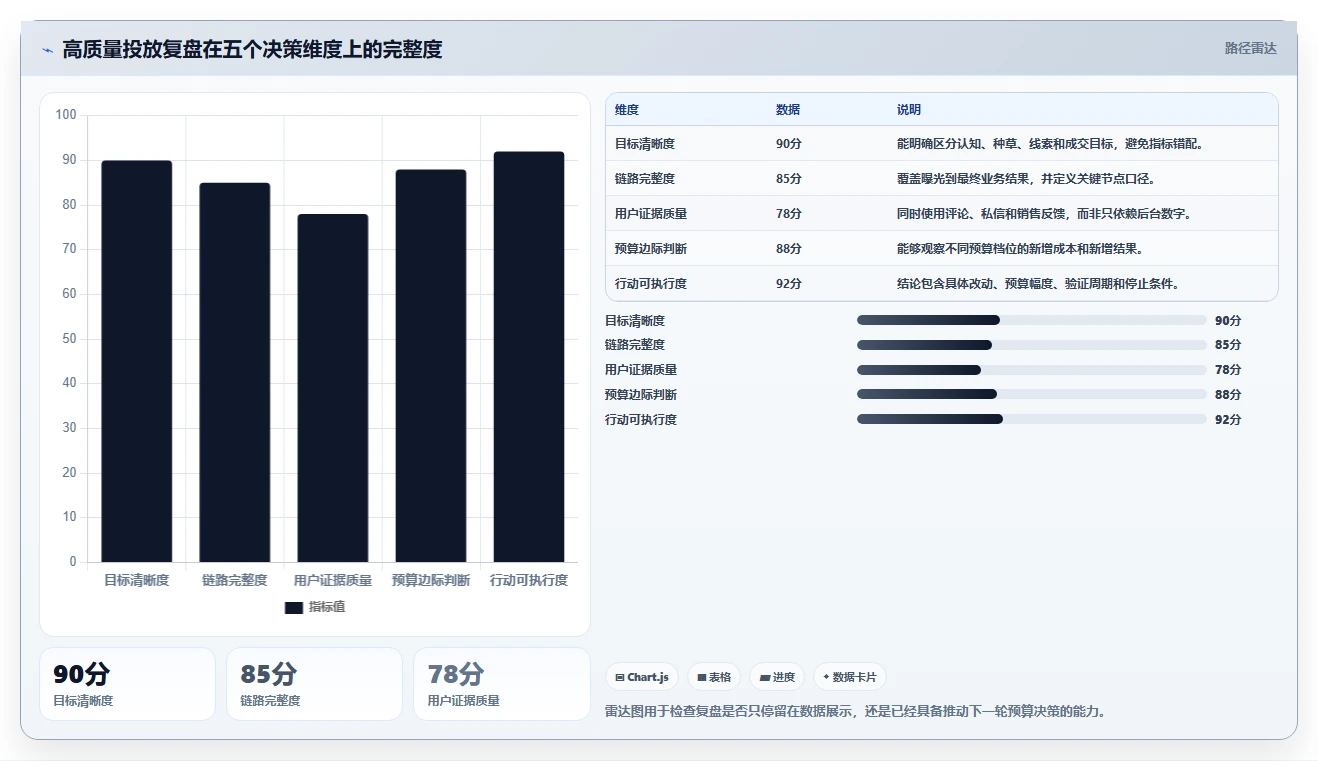1318x761 pixels.
Task: Click the 行动可执行度 x-axis label
Action: pyautogui.click(x=529, y=580)
